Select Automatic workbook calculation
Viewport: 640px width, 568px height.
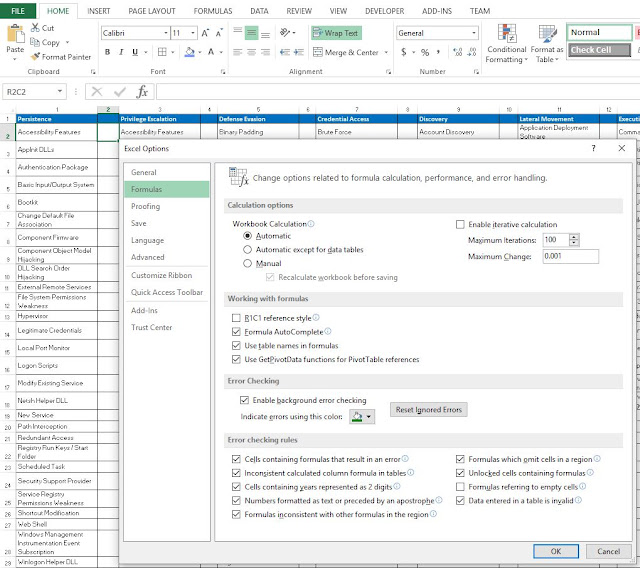[x=247, y=236]
